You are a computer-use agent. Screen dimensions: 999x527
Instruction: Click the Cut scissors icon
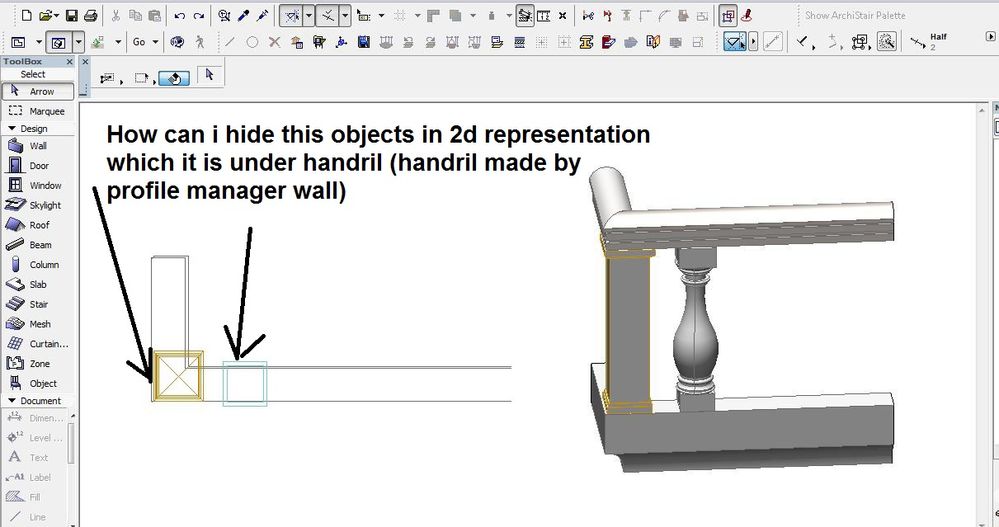point(116,15)
